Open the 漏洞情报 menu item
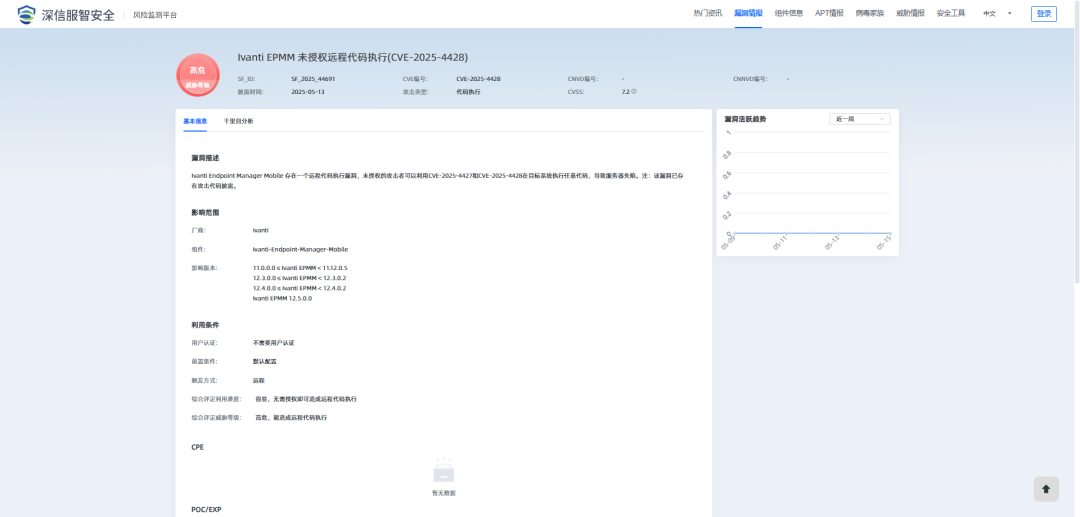Screen dimensions: 1080x517 point(748,13)
